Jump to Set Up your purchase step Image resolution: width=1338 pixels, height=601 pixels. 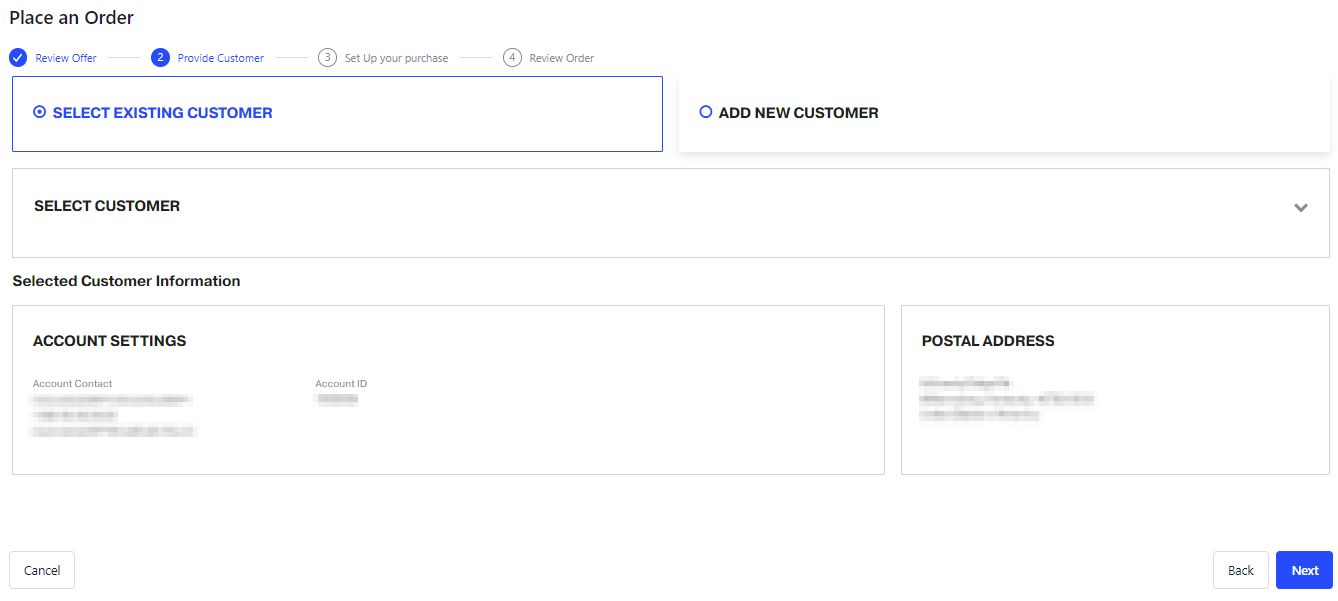click(396, 58)
